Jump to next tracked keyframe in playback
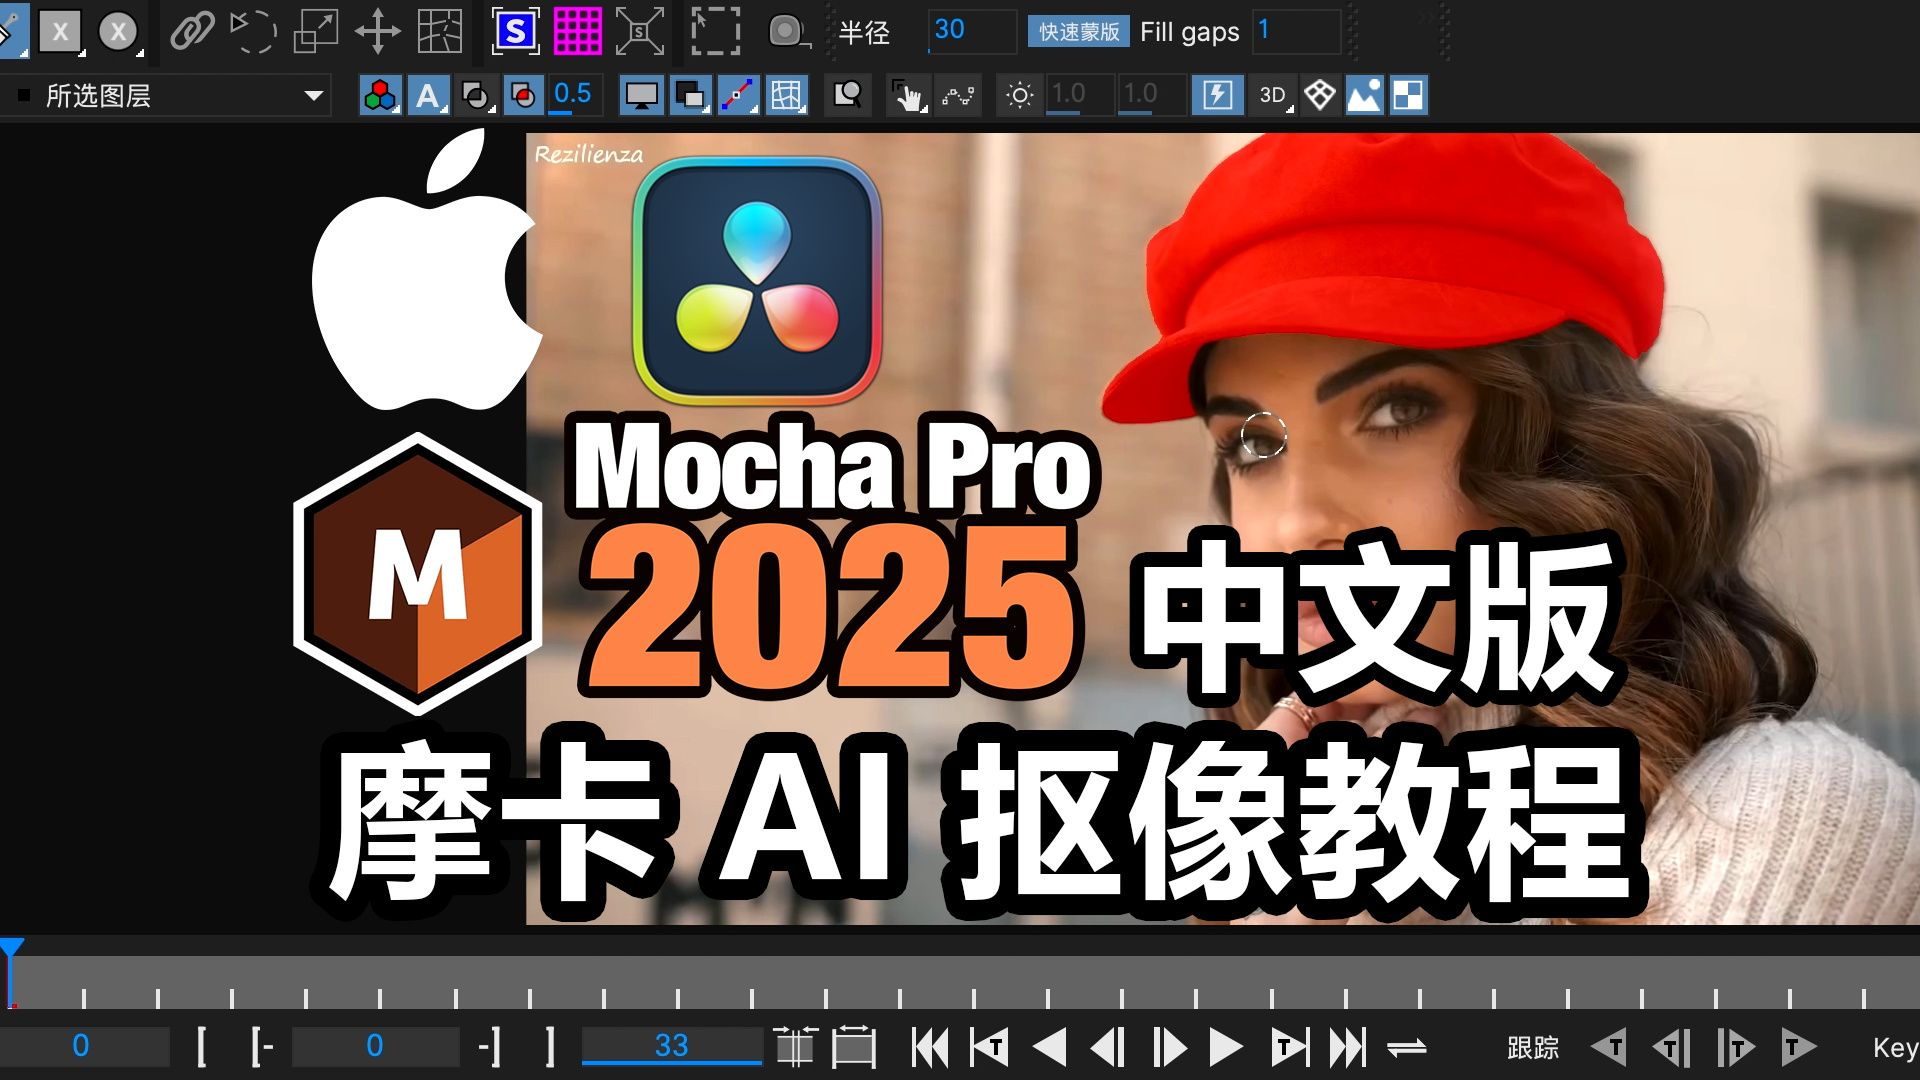 coord(1289,1048)
